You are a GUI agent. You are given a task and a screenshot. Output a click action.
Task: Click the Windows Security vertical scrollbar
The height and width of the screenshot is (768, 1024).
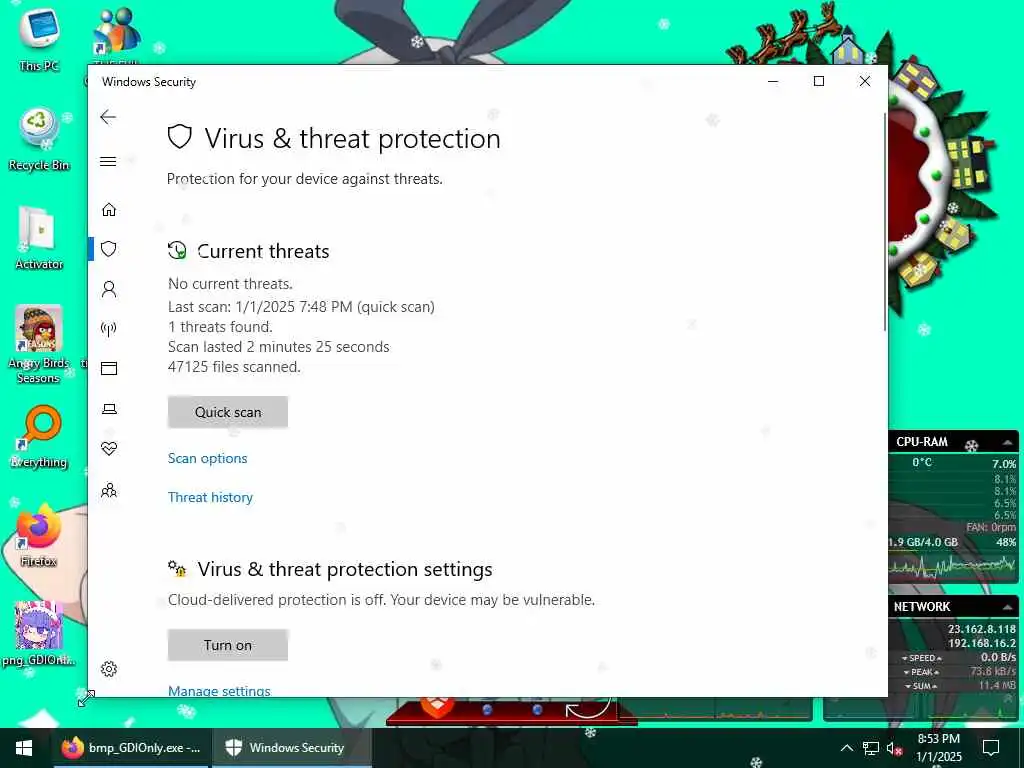pyautogui.click(x=885, y=222)
